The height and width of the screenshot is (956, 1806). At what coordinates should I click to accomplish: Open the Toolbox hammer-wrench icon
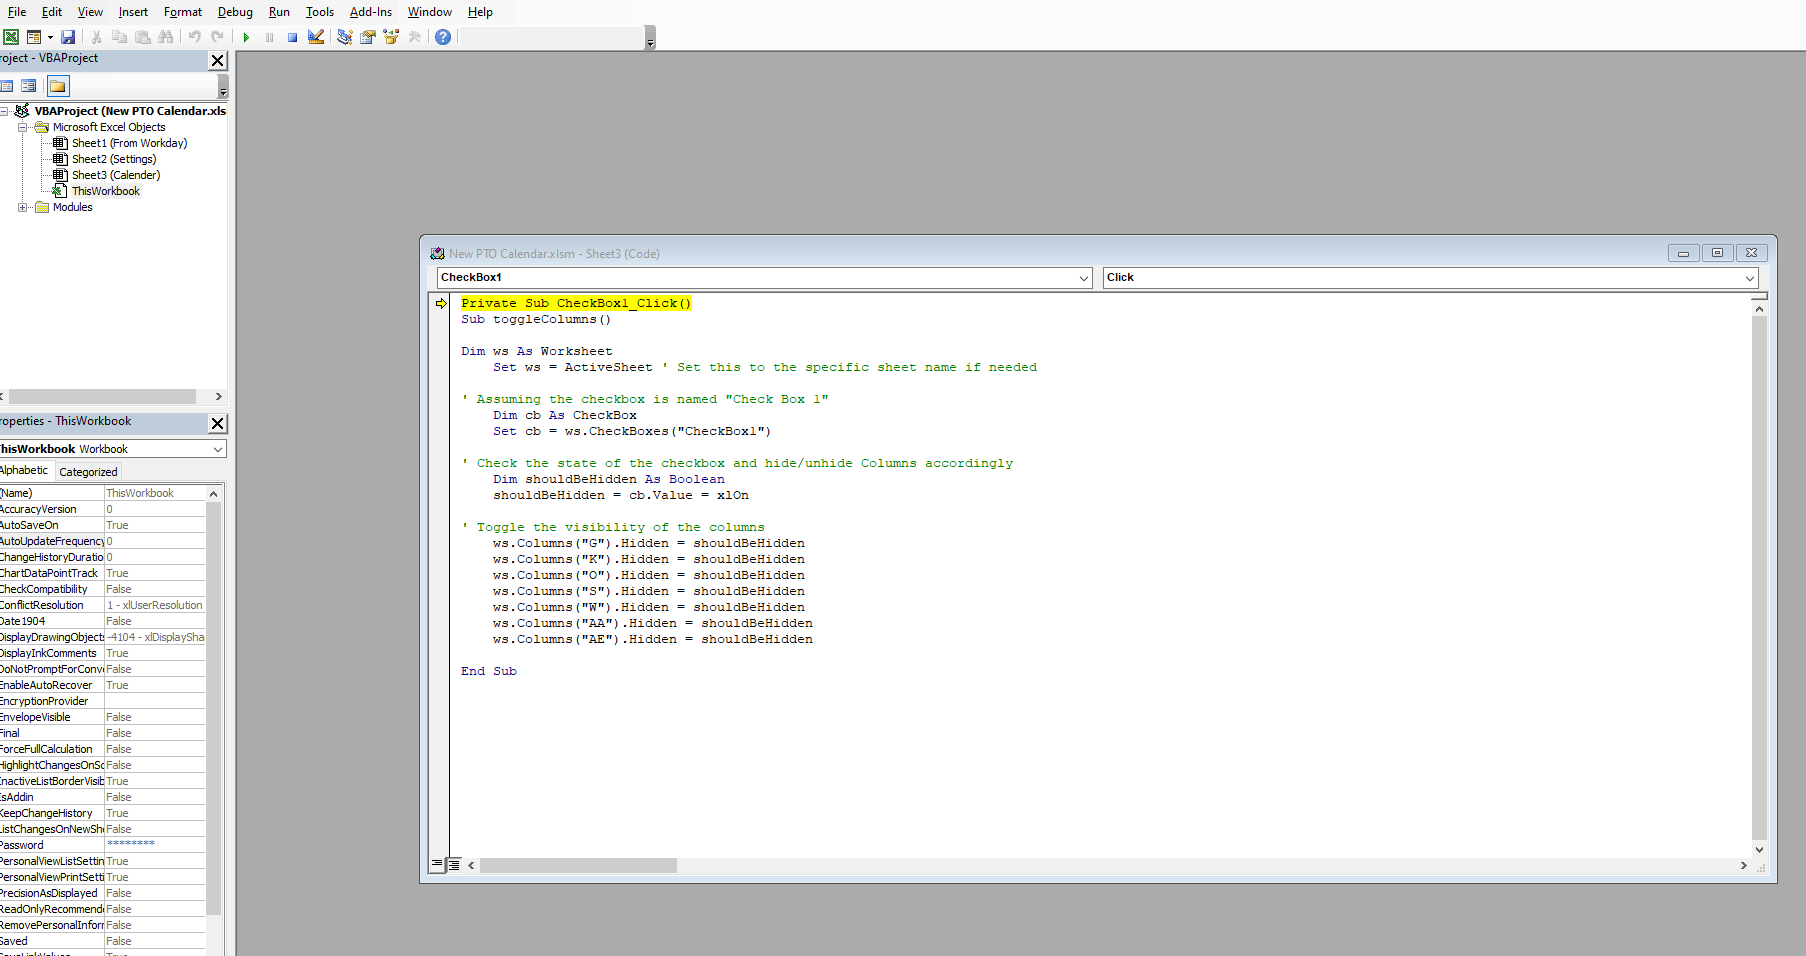414,37
